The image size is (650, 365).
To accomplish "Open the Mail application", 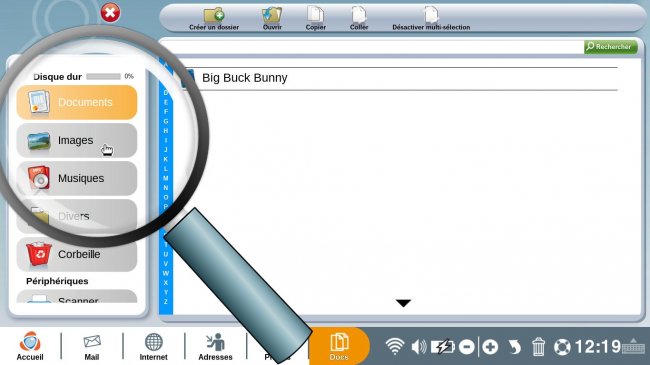I will click(x=92, y=347).
